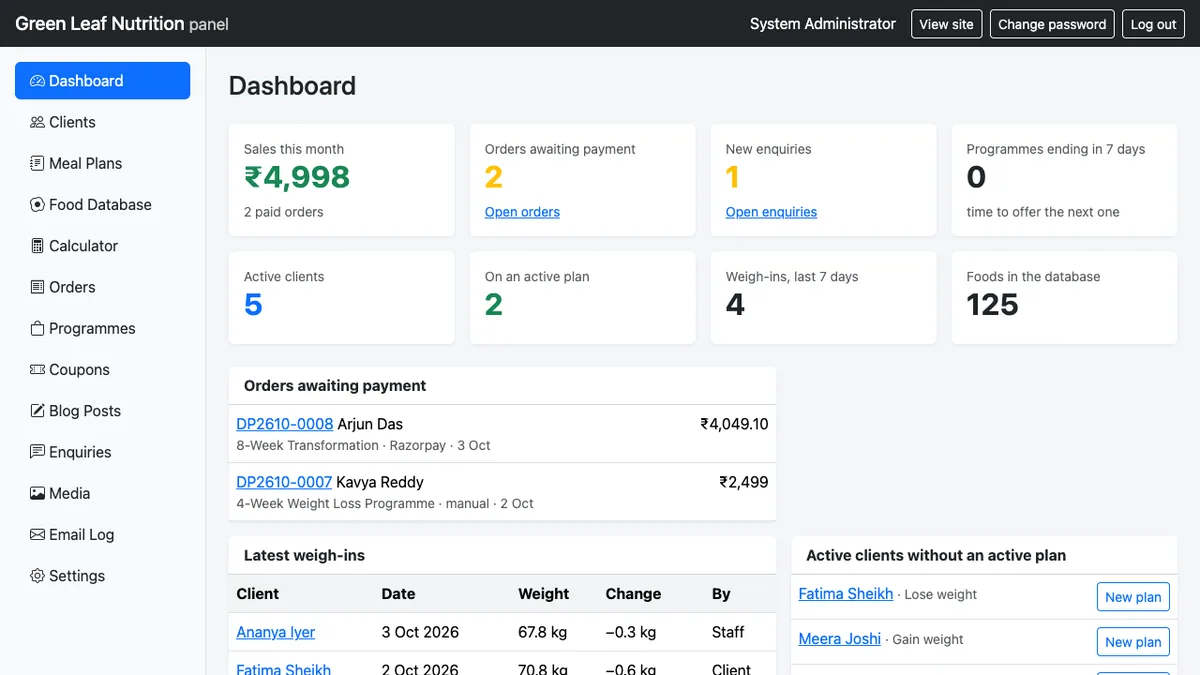The height and width of the screenshot is (675, 1200).
Task: Click the Orders awaiting payment panel heading
Action: tap(335, 385)
